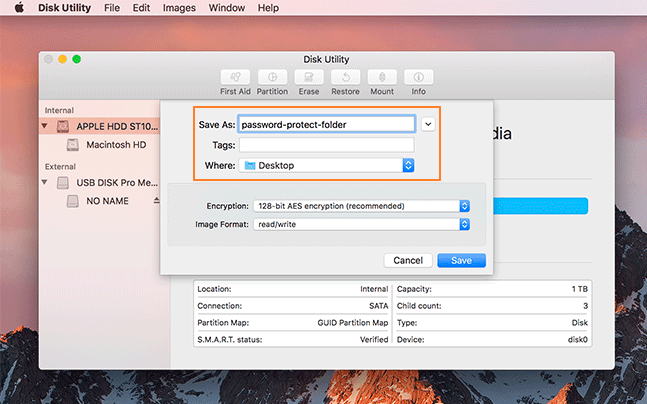This screenshot has width=647, height=404.
Task: Click the 'Verified' S.M.A.R.T. status value
Action: tap(374, 340)
